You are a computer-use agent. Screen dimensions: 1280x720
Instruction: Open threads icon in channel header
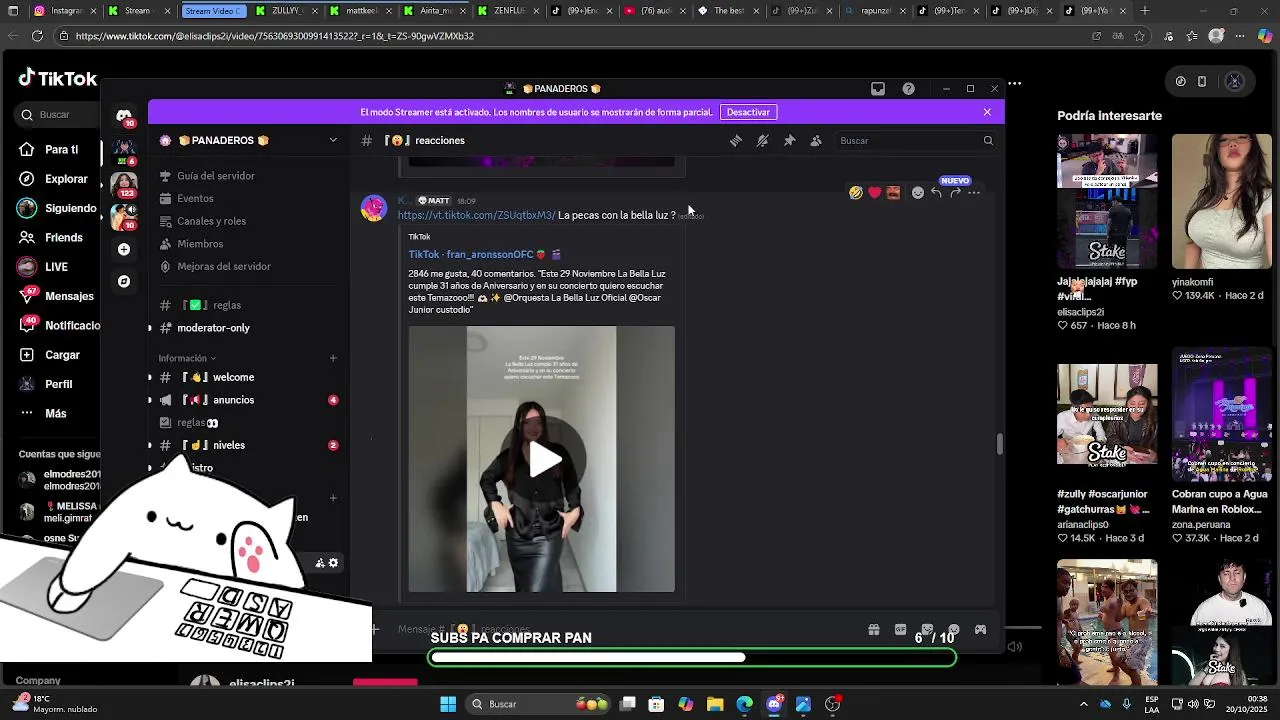(x=736, y=141)
